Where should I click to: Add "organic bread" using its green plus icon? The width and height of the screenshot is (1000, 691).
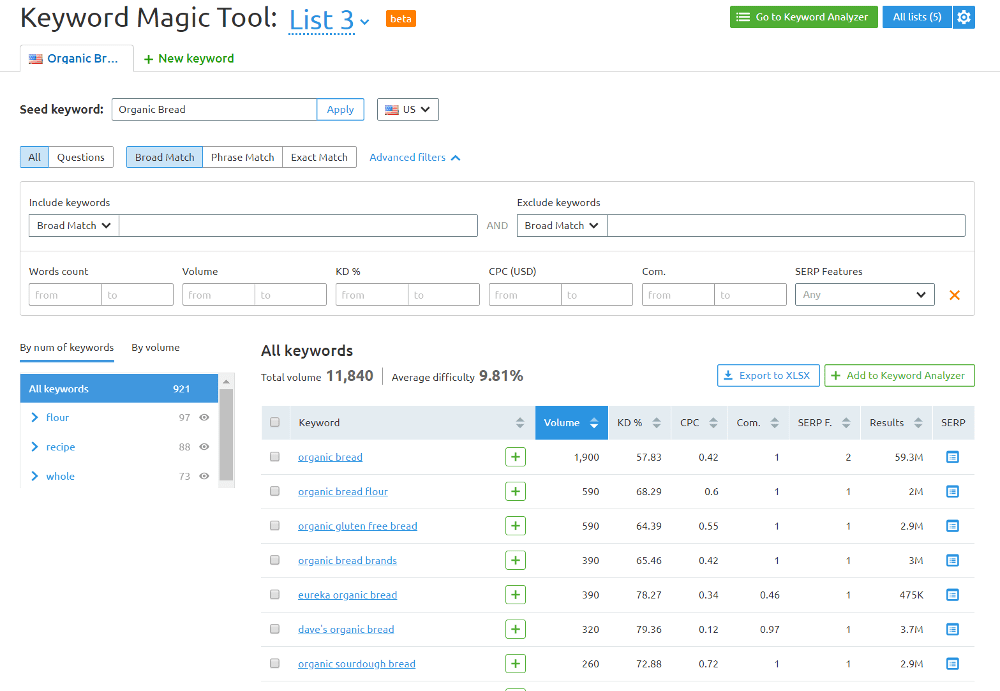[515, 456]
